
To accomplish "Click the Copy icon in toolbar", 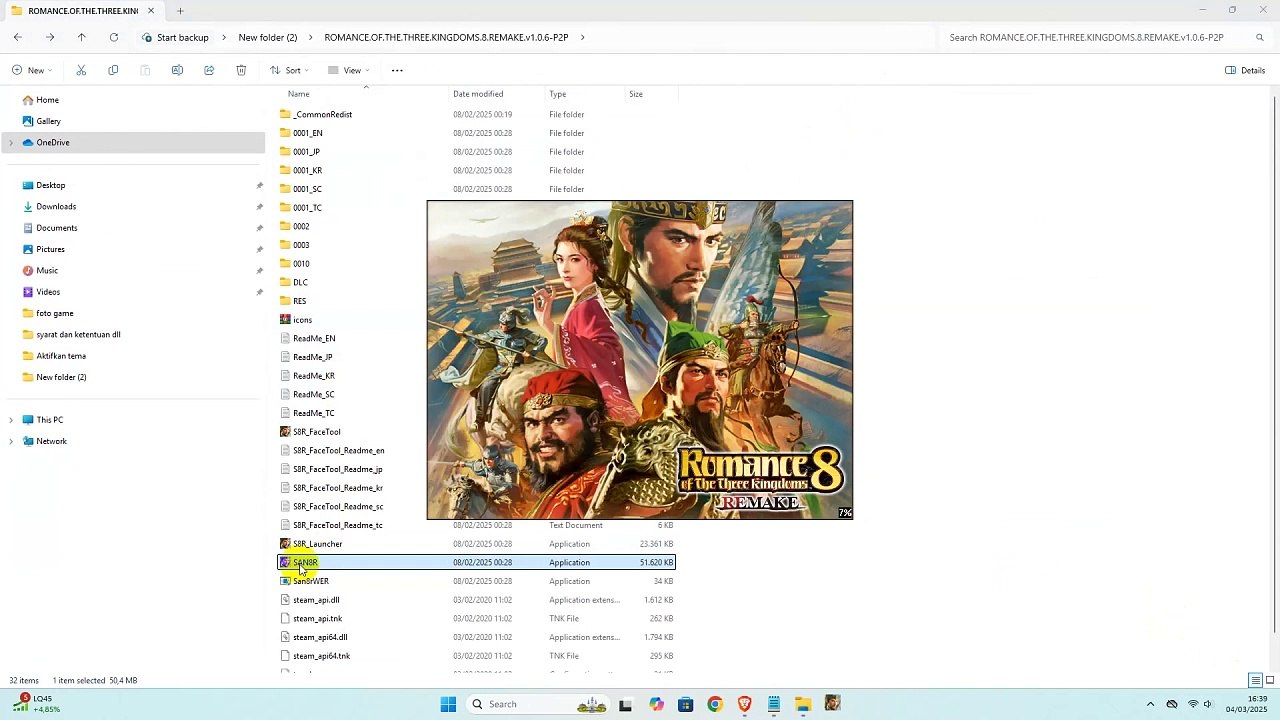I will point(113,70).
